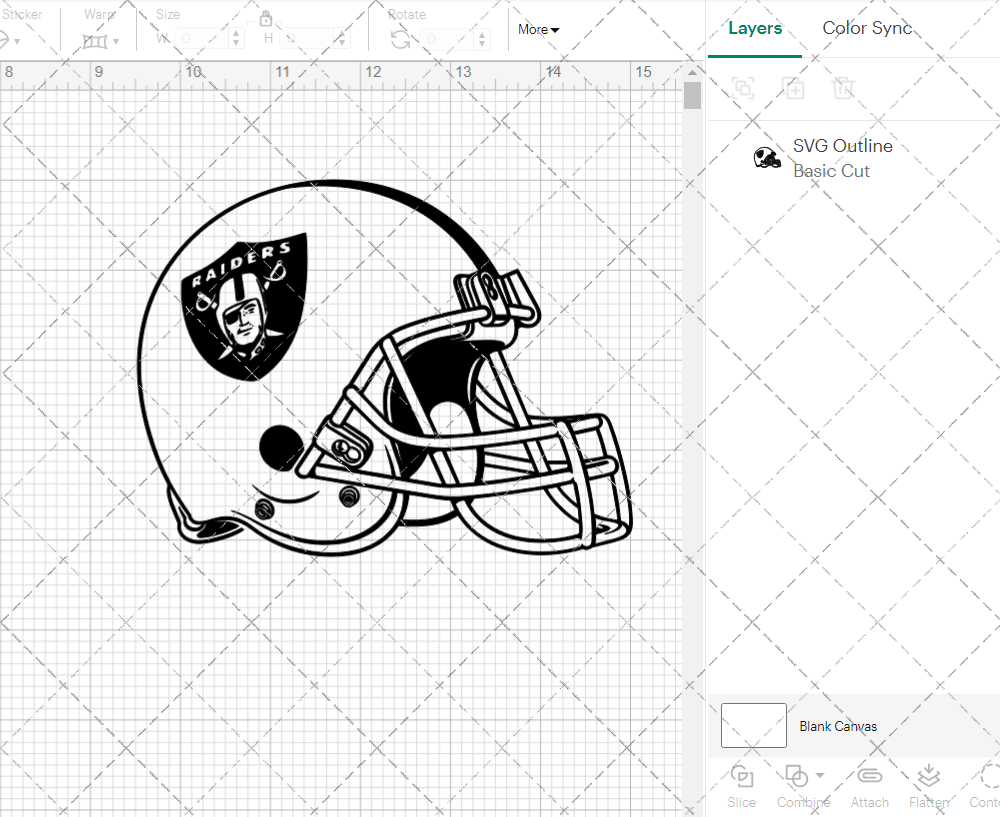Click the group layers icon

(x=742, y=88)
